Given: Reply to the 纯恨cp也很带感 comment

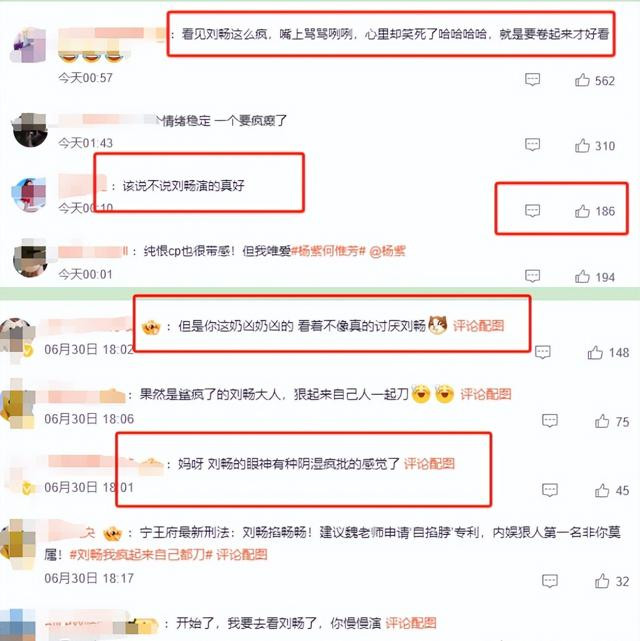Looking at the screenshot, I should coord(533,276).
